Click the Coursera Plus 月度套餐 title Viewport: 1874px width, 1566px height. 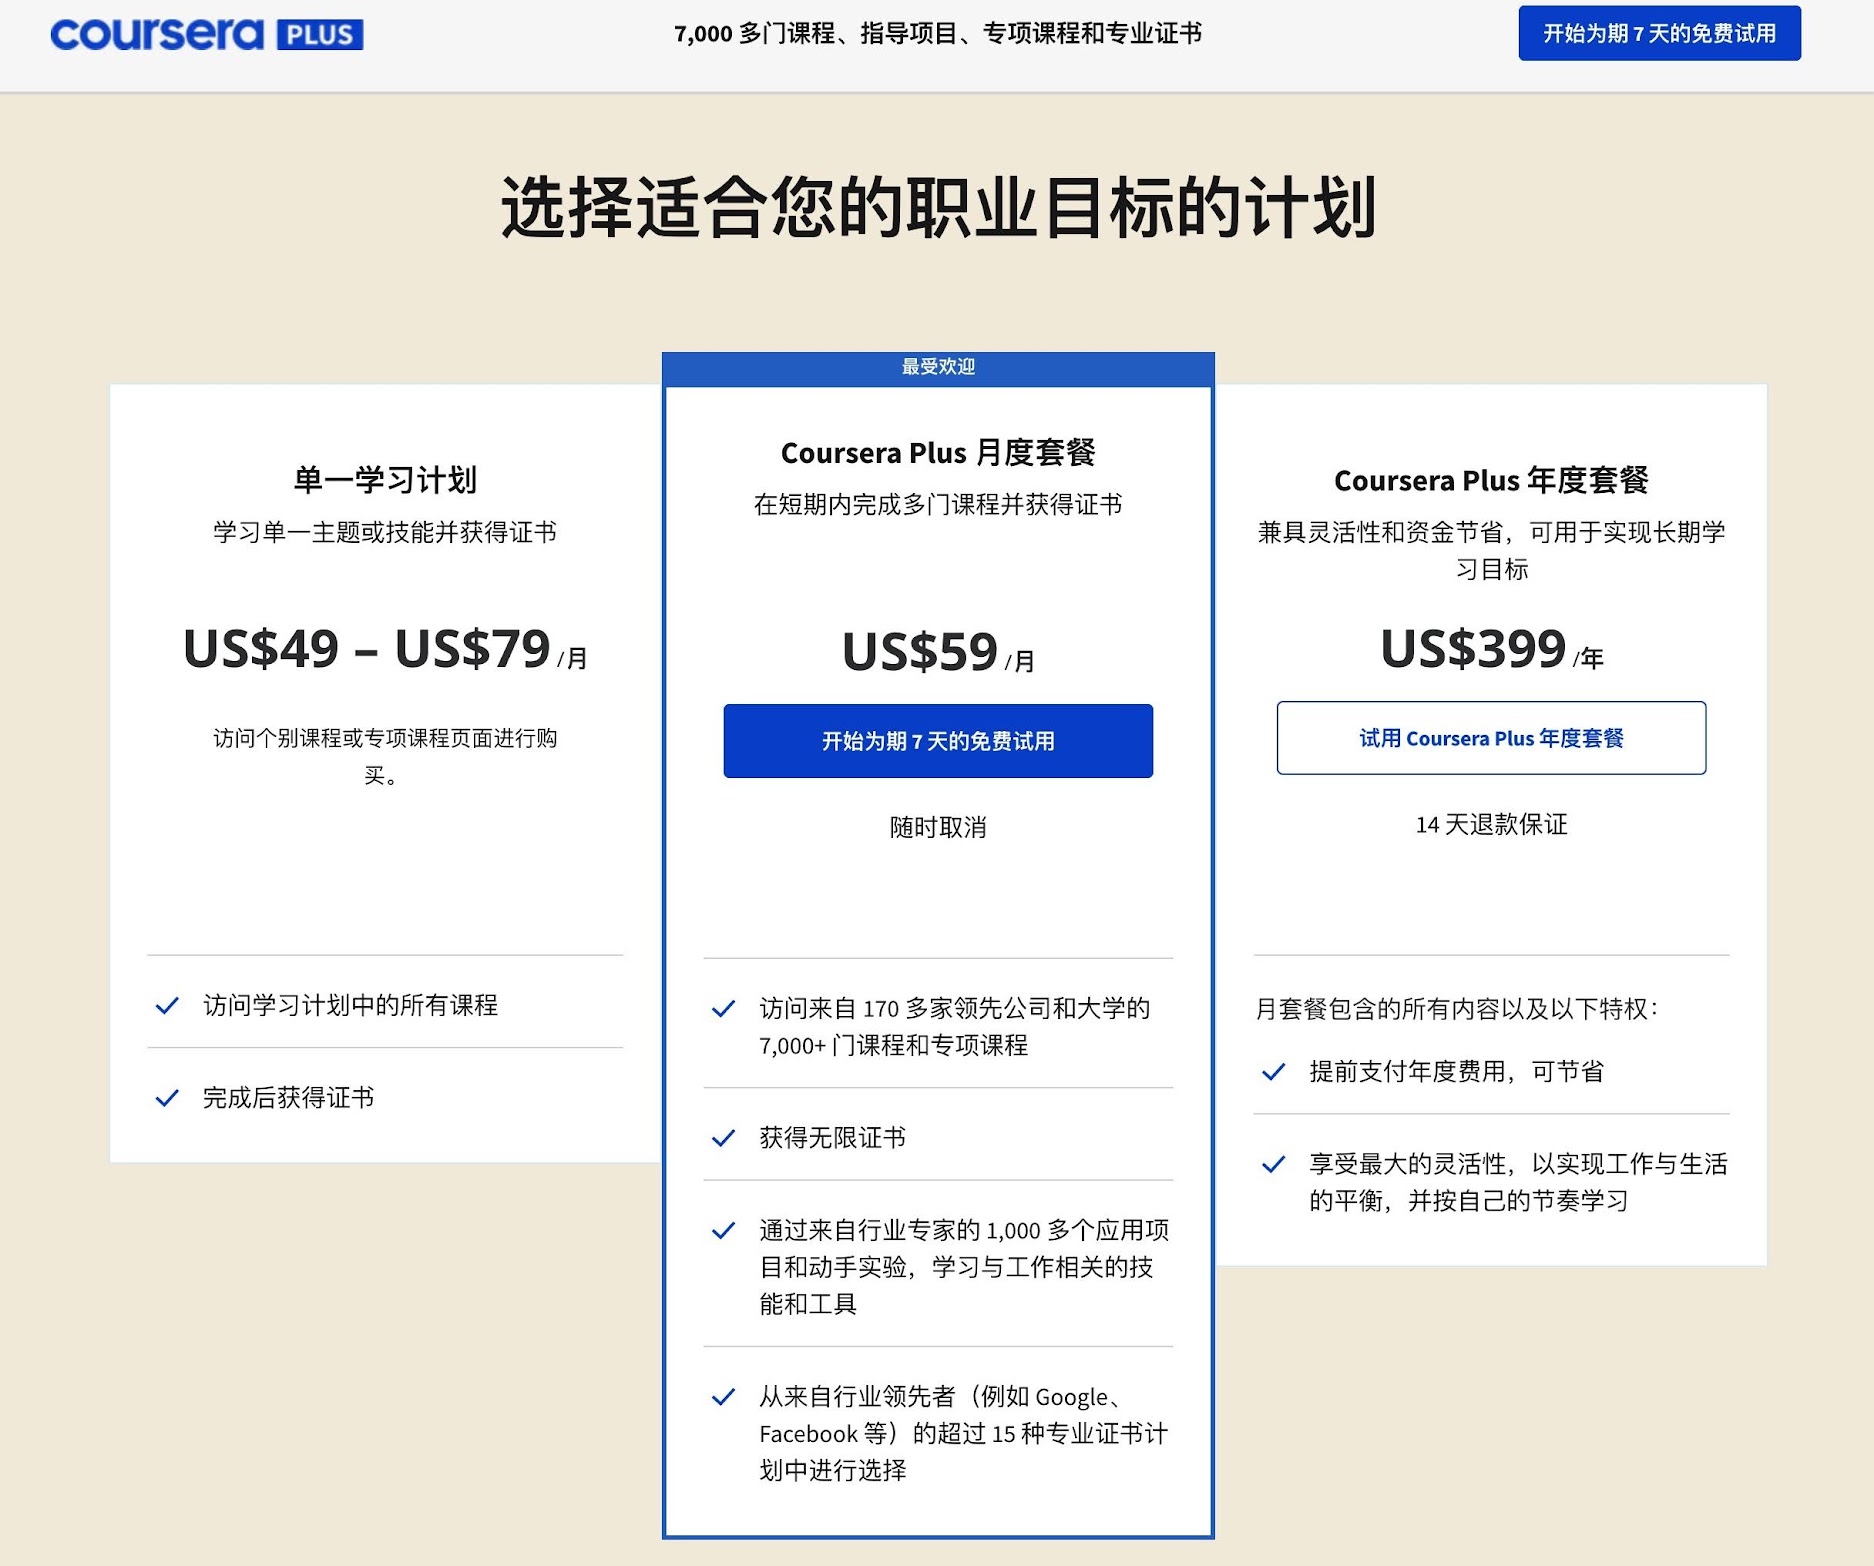[938, 453]
